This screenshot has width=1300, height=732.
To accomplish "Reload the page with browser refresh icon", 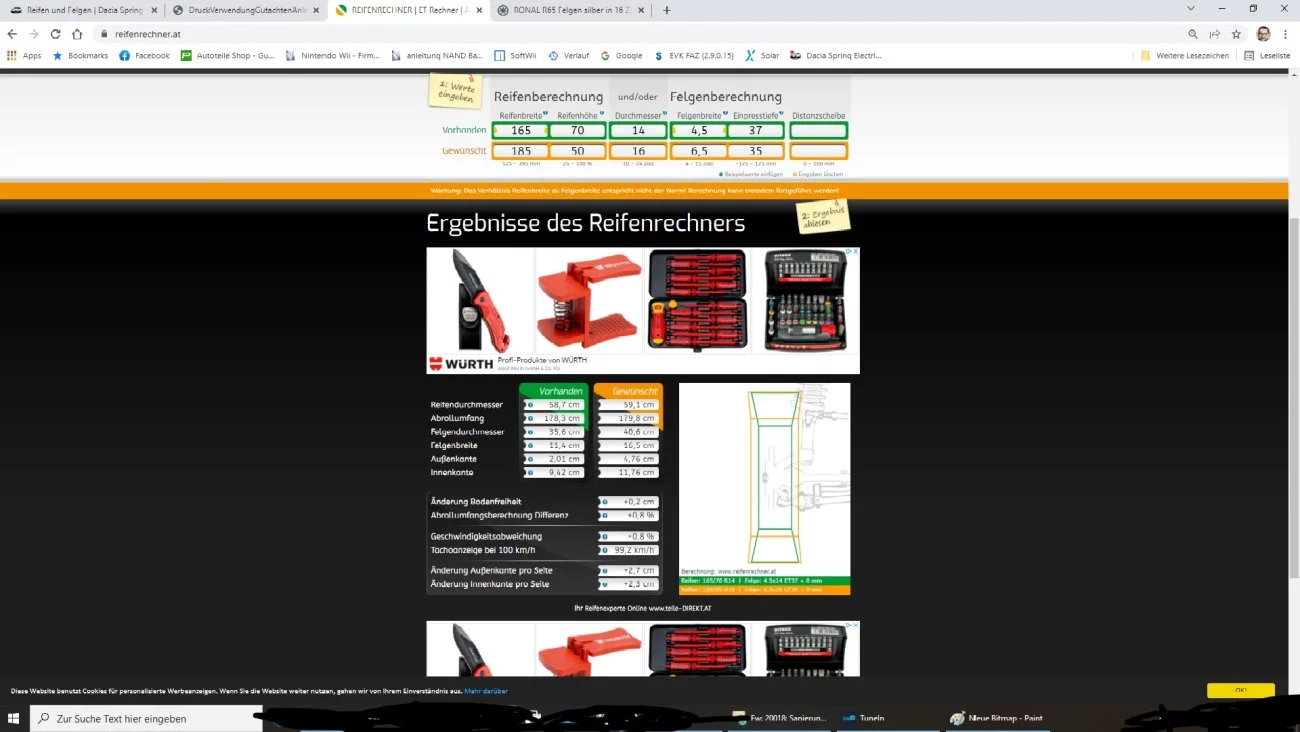I will tap(55, 34).
